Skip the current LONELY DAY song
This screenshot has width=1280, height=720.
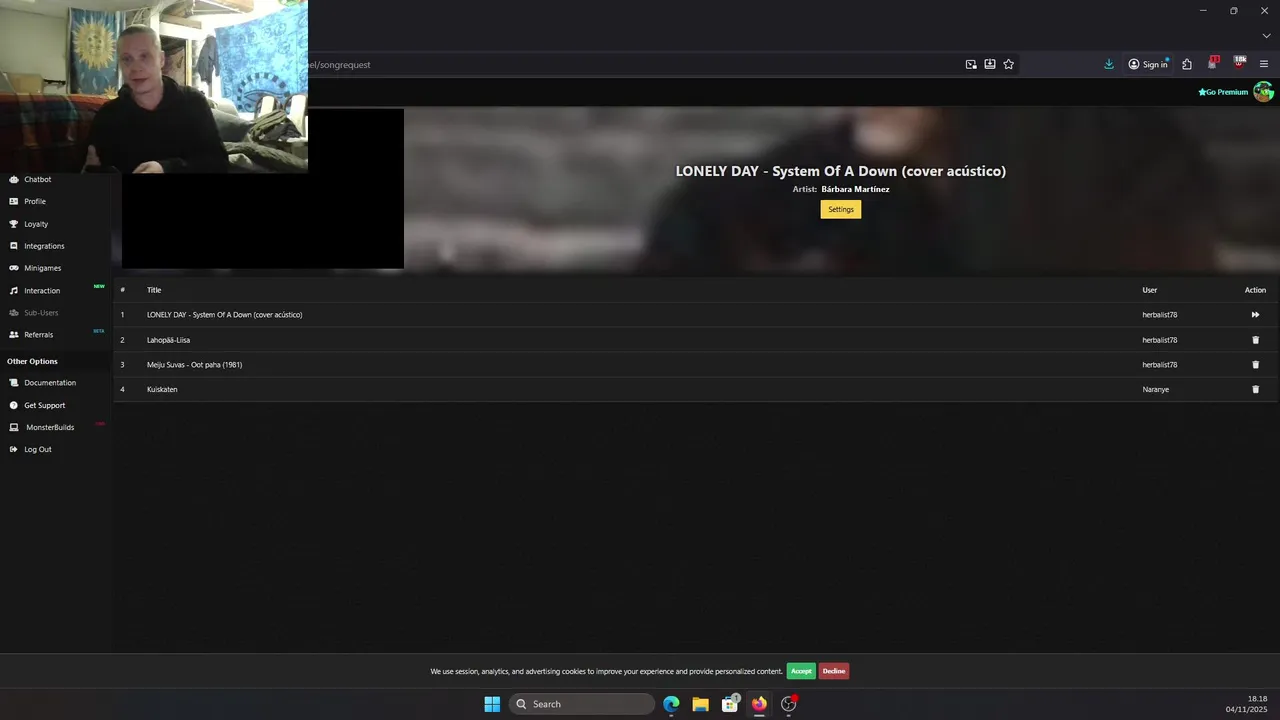pos(1255,315)
